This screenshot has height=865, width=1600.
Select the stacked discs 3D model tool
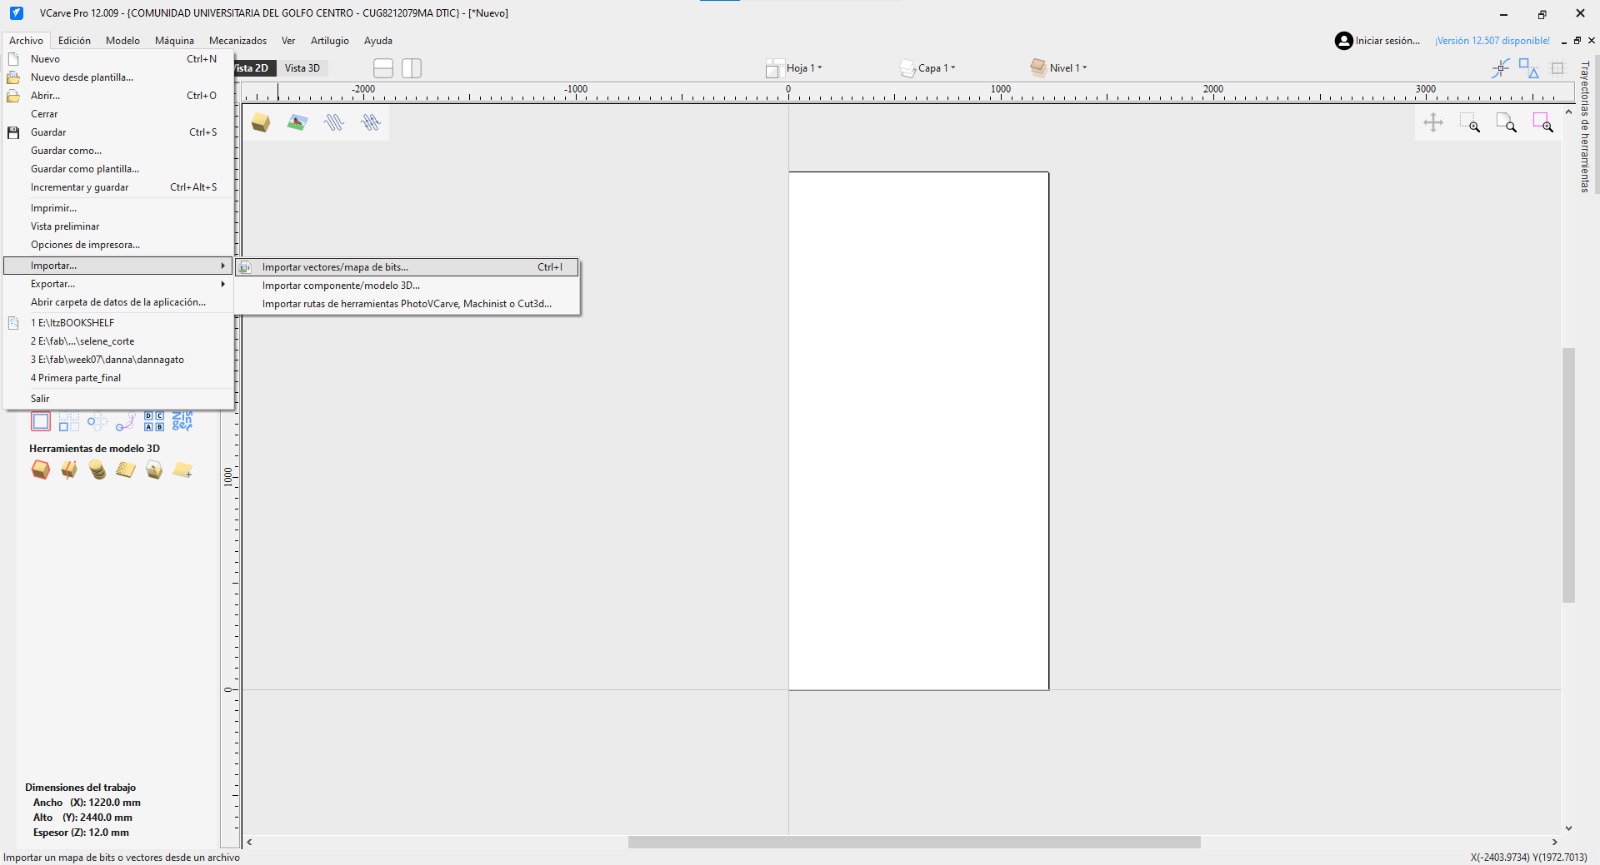tap(97, 470)
